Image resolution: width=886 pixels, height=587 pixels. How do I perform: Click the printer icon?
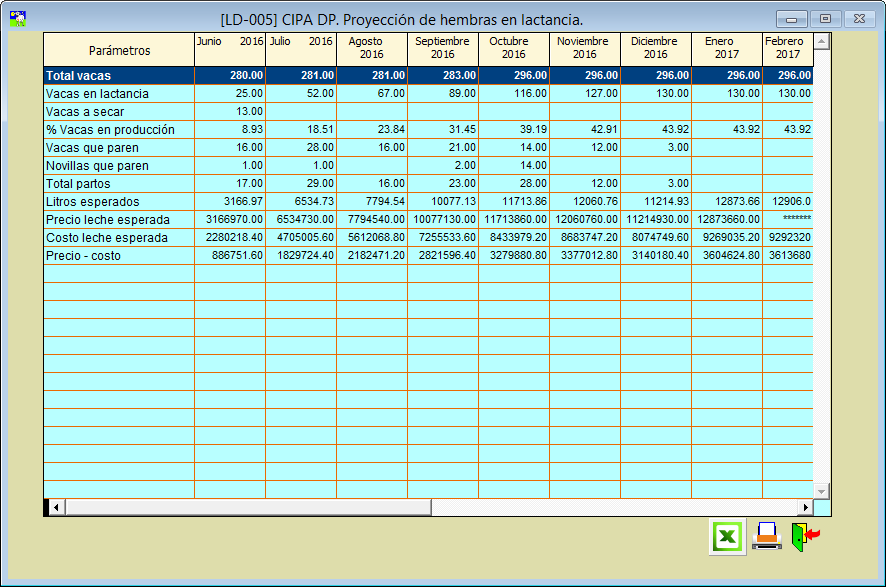coord(767,536)
